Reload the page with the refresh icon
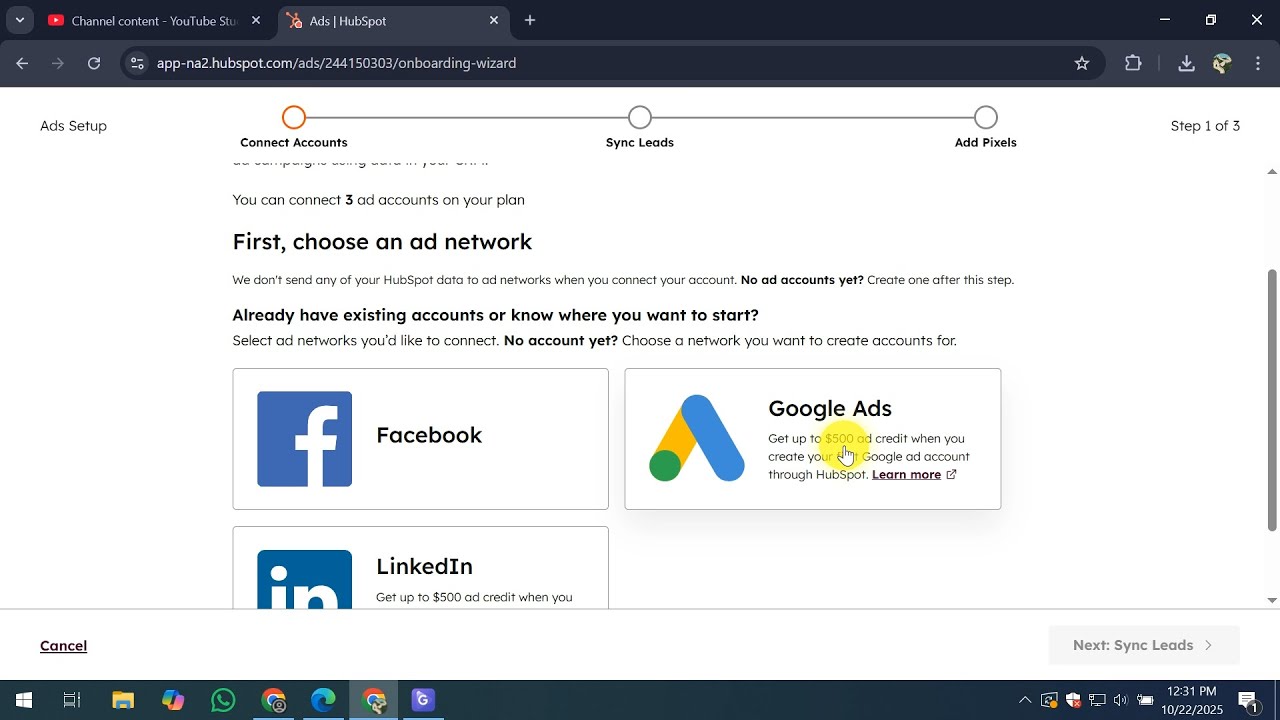This screenshot has height=720, width=1280. click(x=94, y=63)
